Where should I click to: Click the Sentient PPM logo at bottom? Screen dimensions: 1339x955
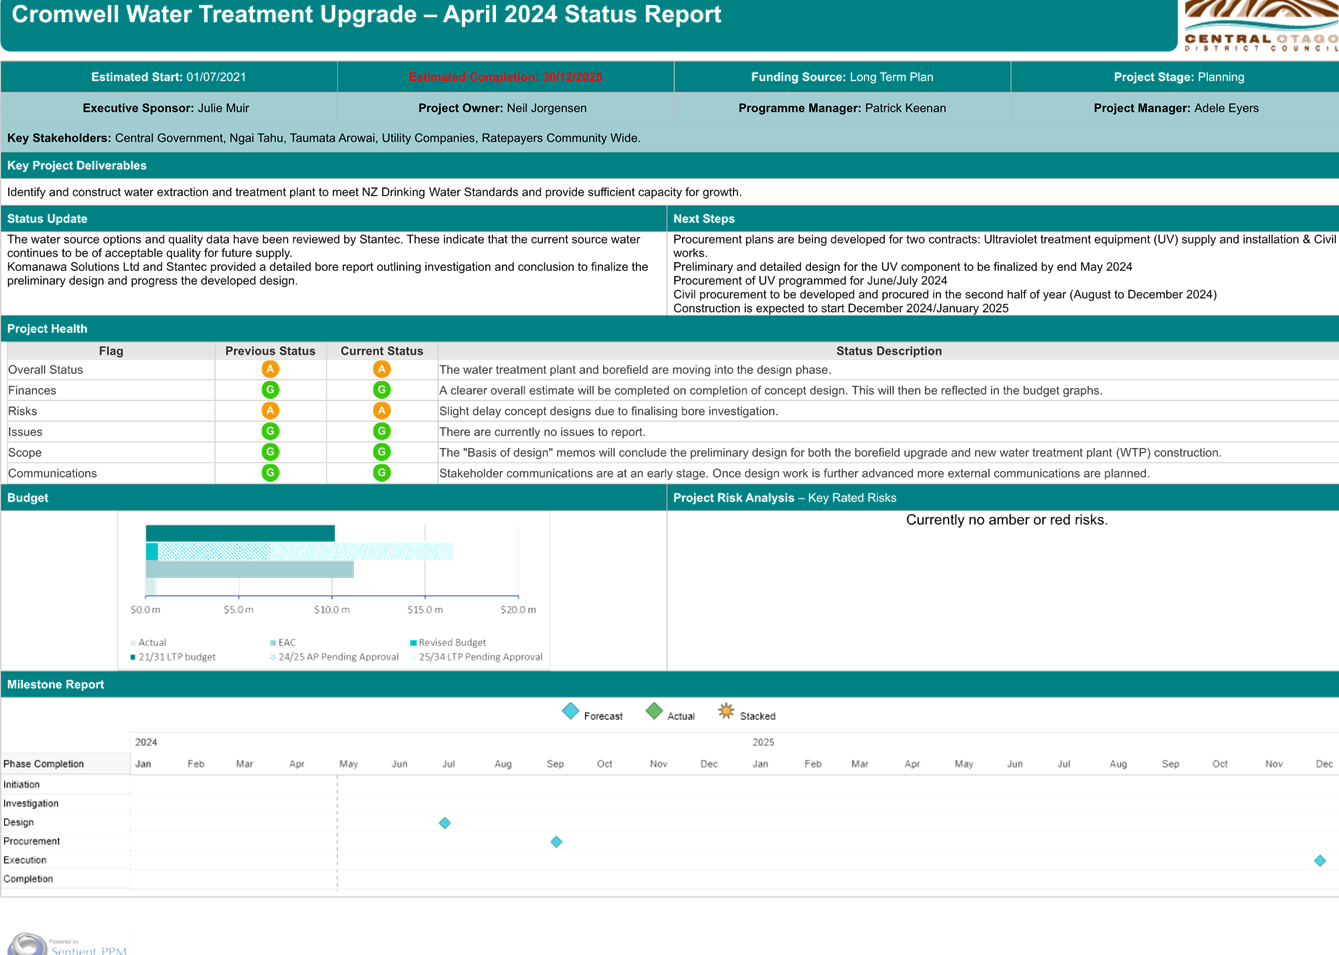pyautogui.click(x=68, y=945)
